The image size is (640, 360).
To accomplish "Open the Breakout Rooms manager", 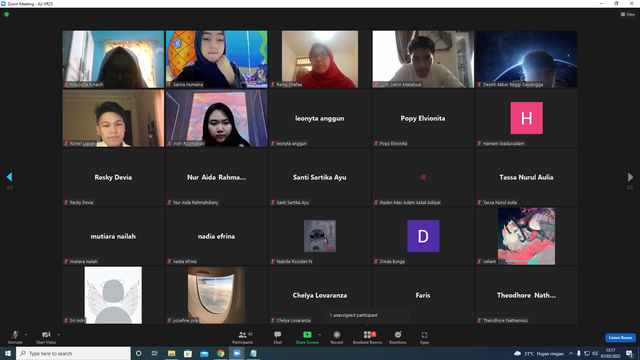I will coord(367,337).
